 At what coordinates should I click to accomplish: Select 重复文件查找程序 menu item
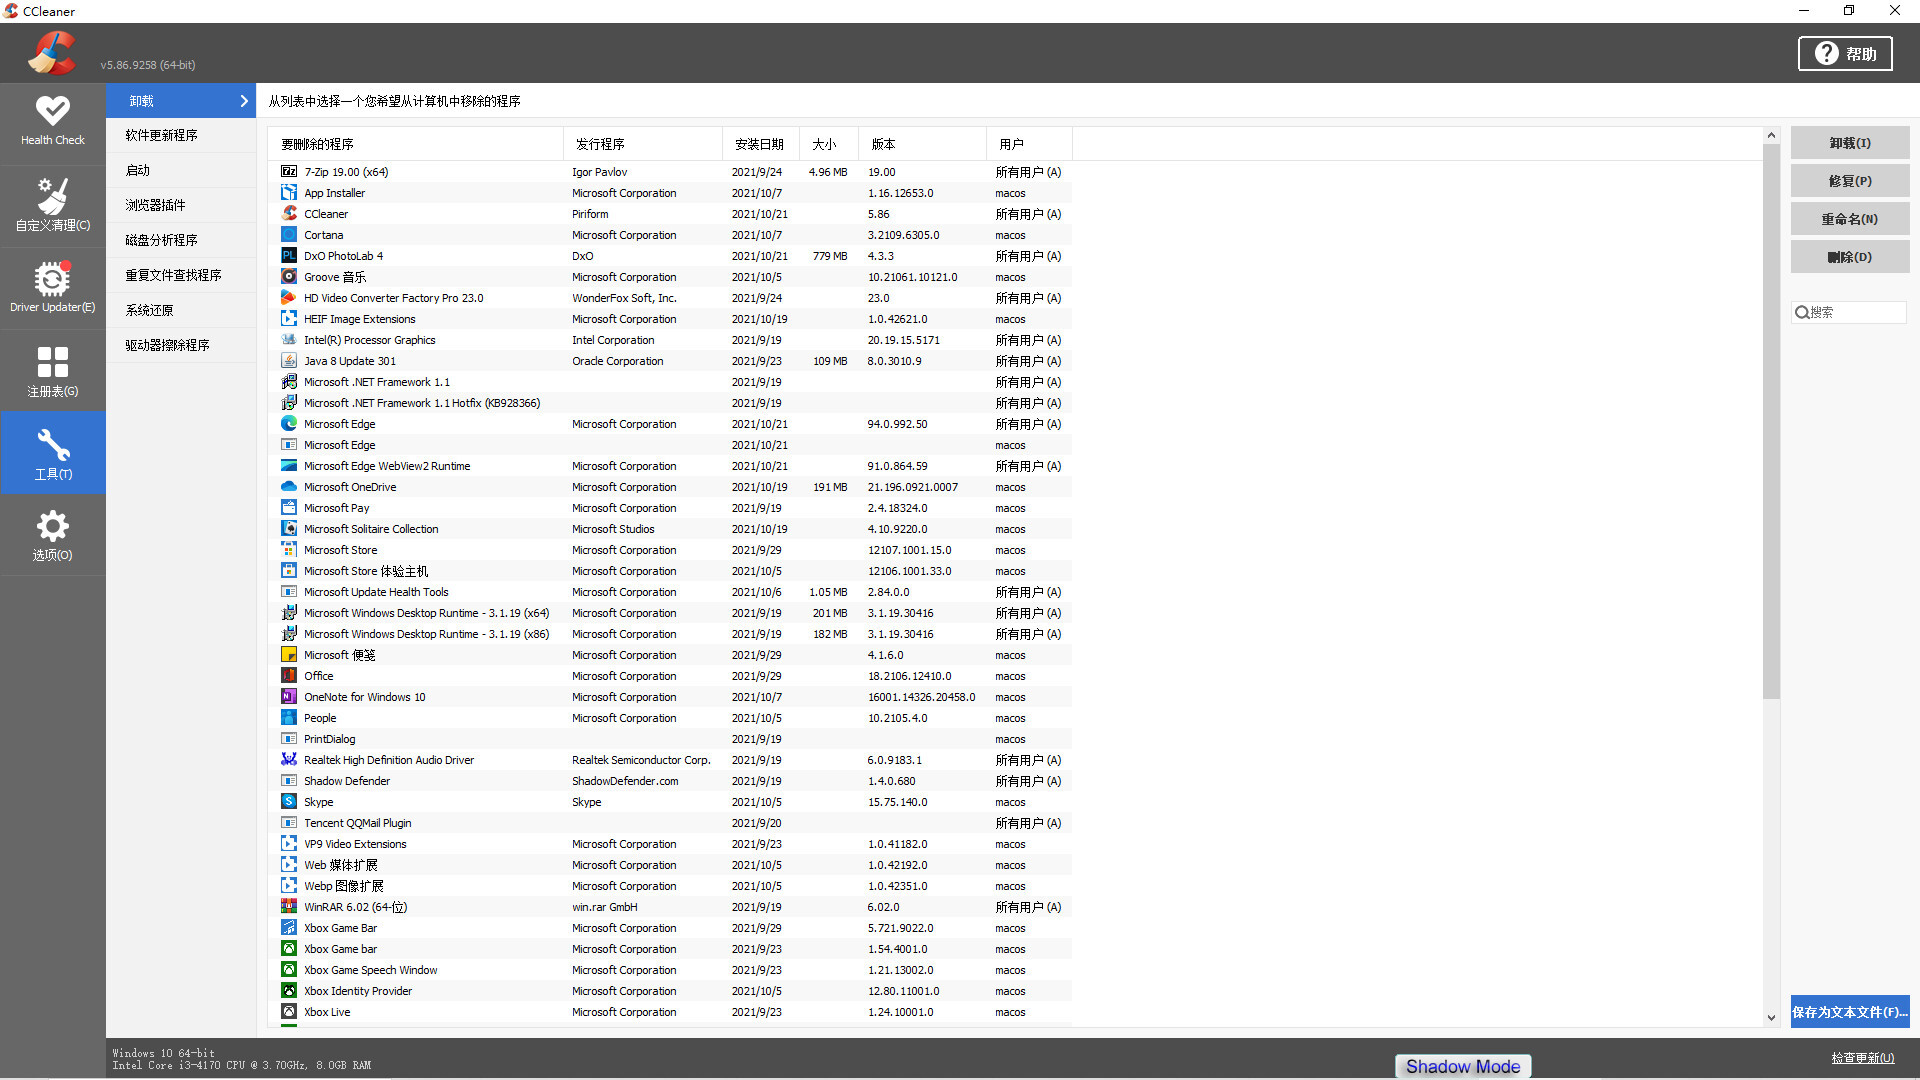click(x=181, y=275)
